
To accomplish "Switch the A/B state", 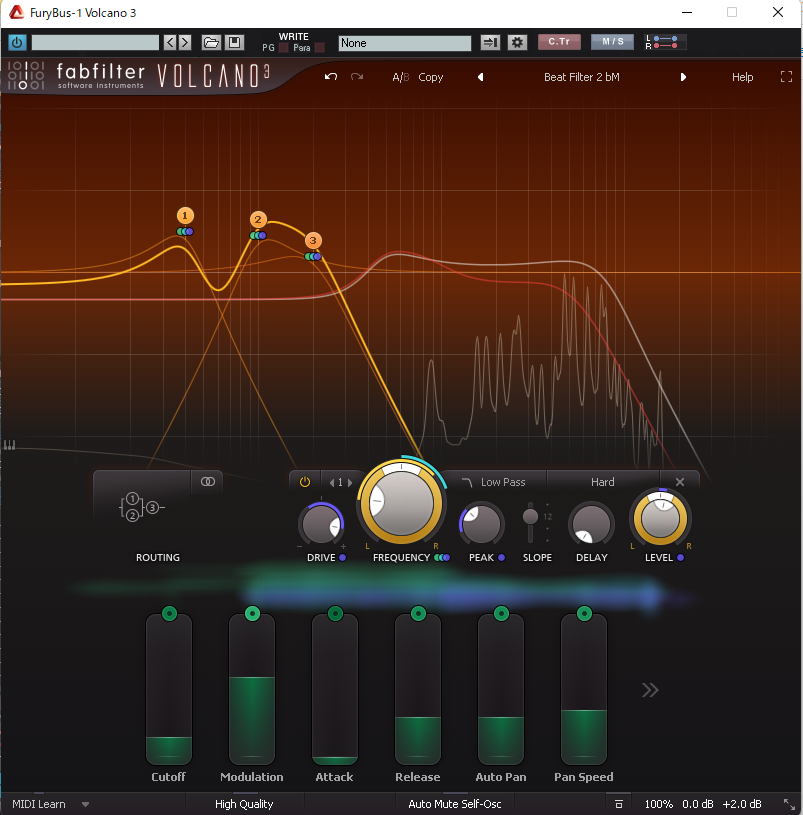I will click(400, 77).
